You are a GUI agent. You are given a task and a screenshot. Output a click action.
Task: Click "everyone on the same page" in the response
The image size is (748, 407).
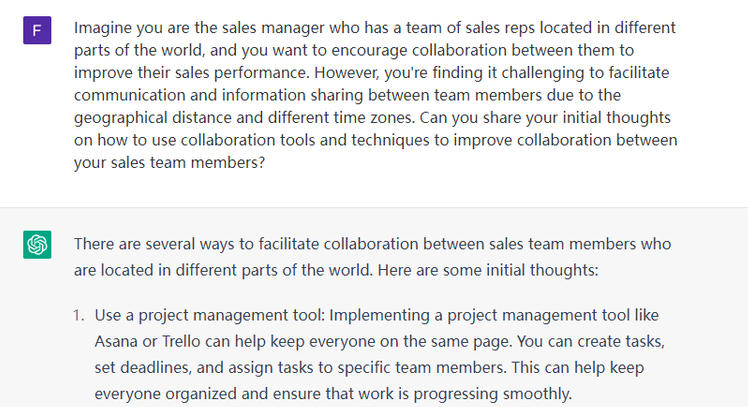(461, 341)
